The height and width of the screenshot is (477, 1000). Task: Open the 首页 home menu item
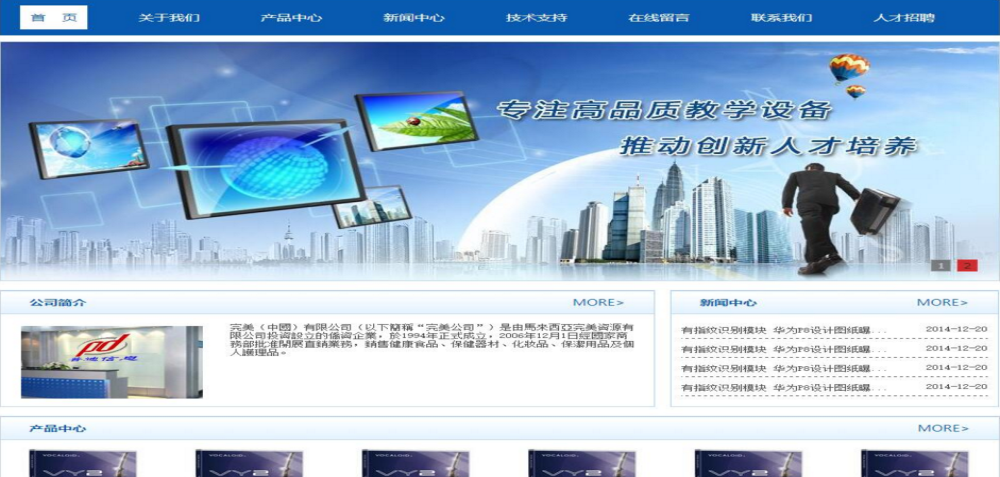point(53,17)
